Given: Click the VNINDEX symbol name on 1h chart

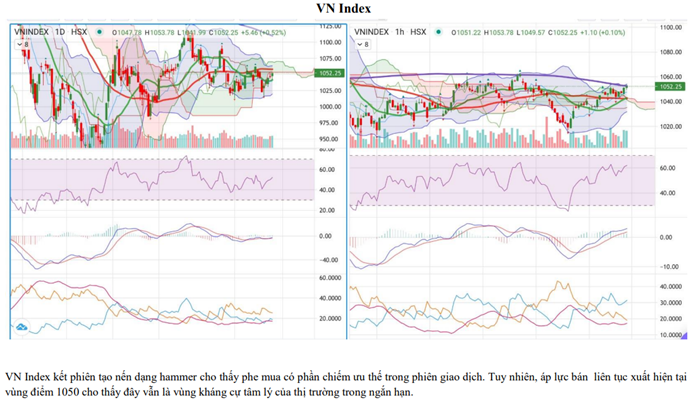Looking at the screenshot, I should tap(373, 32).
